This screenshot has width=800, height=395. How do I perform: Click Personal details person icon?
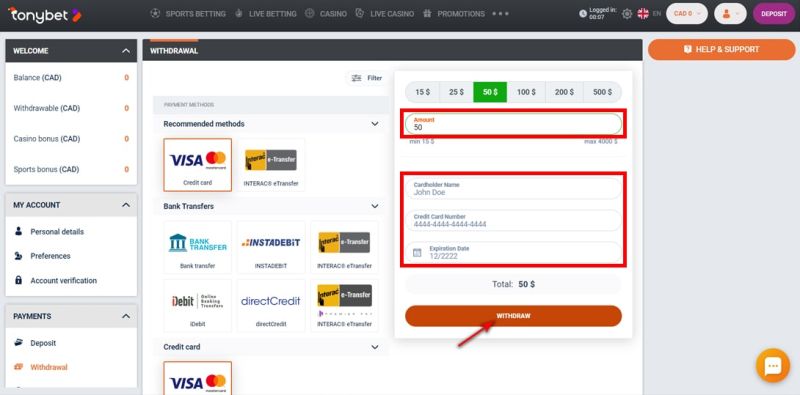(x=18, y=231)
